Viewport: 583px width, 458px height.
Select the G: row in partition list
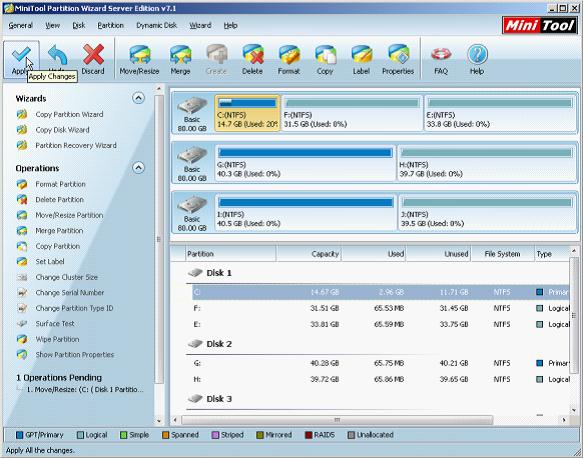[381, 363]
